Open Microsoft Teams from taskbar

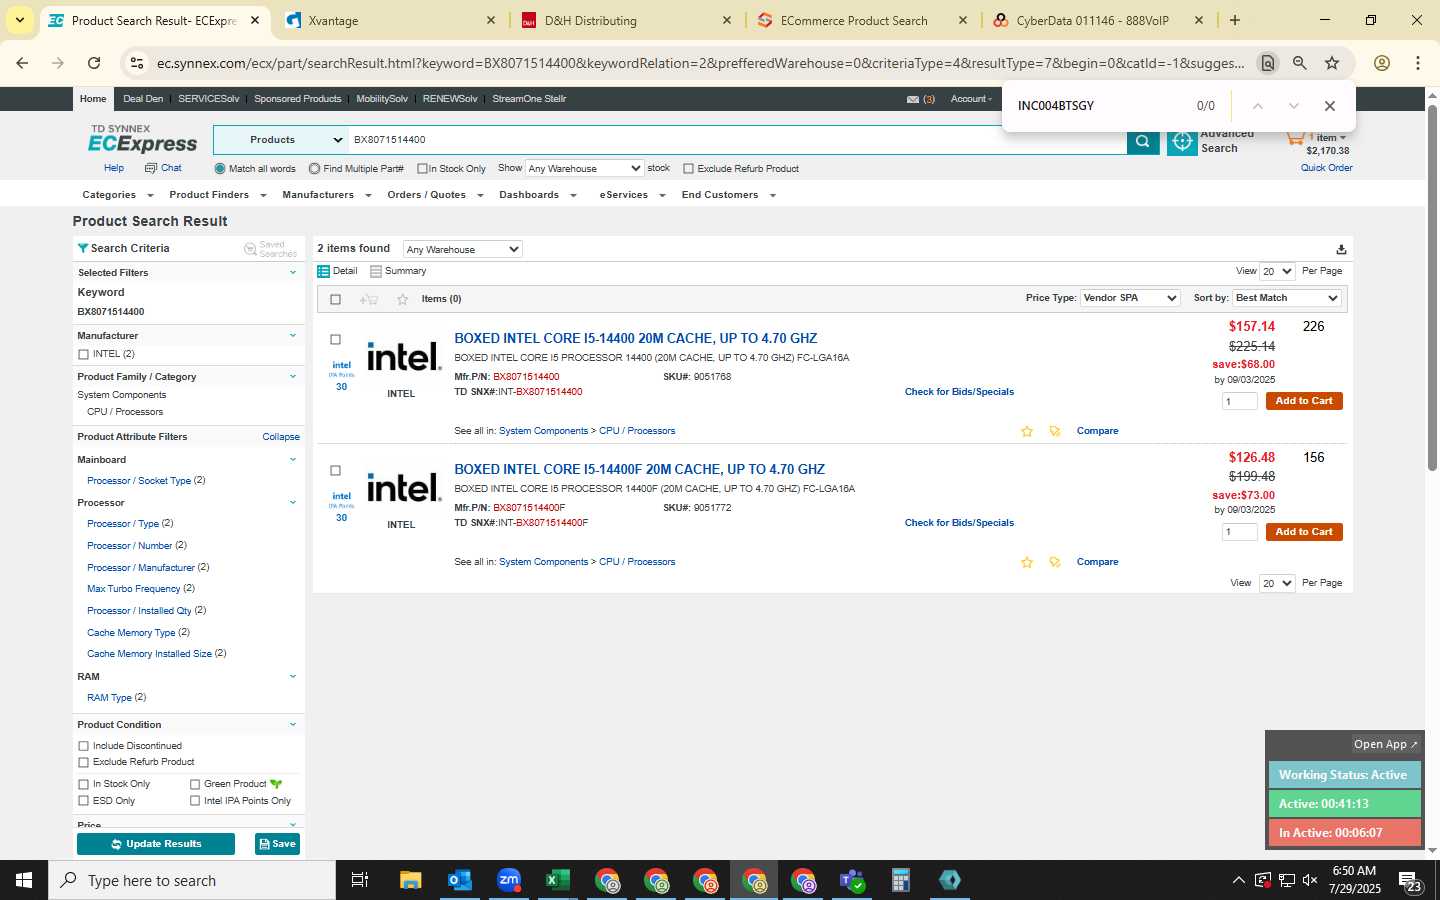click(x=852, y=880)
